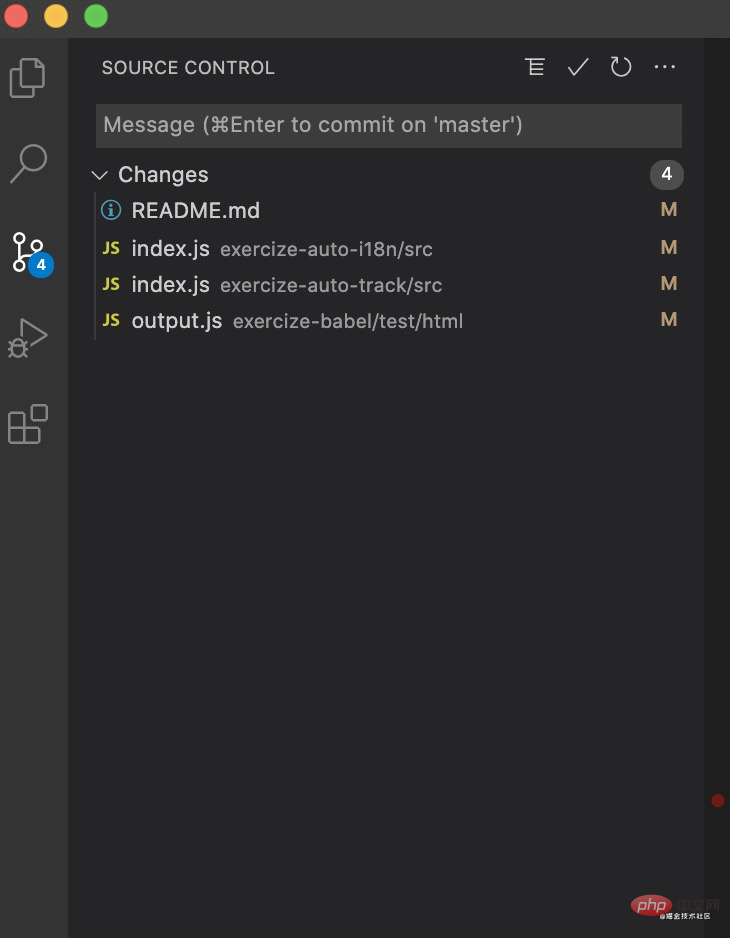Toggle view as tree in Source Control

click(535, 67)
